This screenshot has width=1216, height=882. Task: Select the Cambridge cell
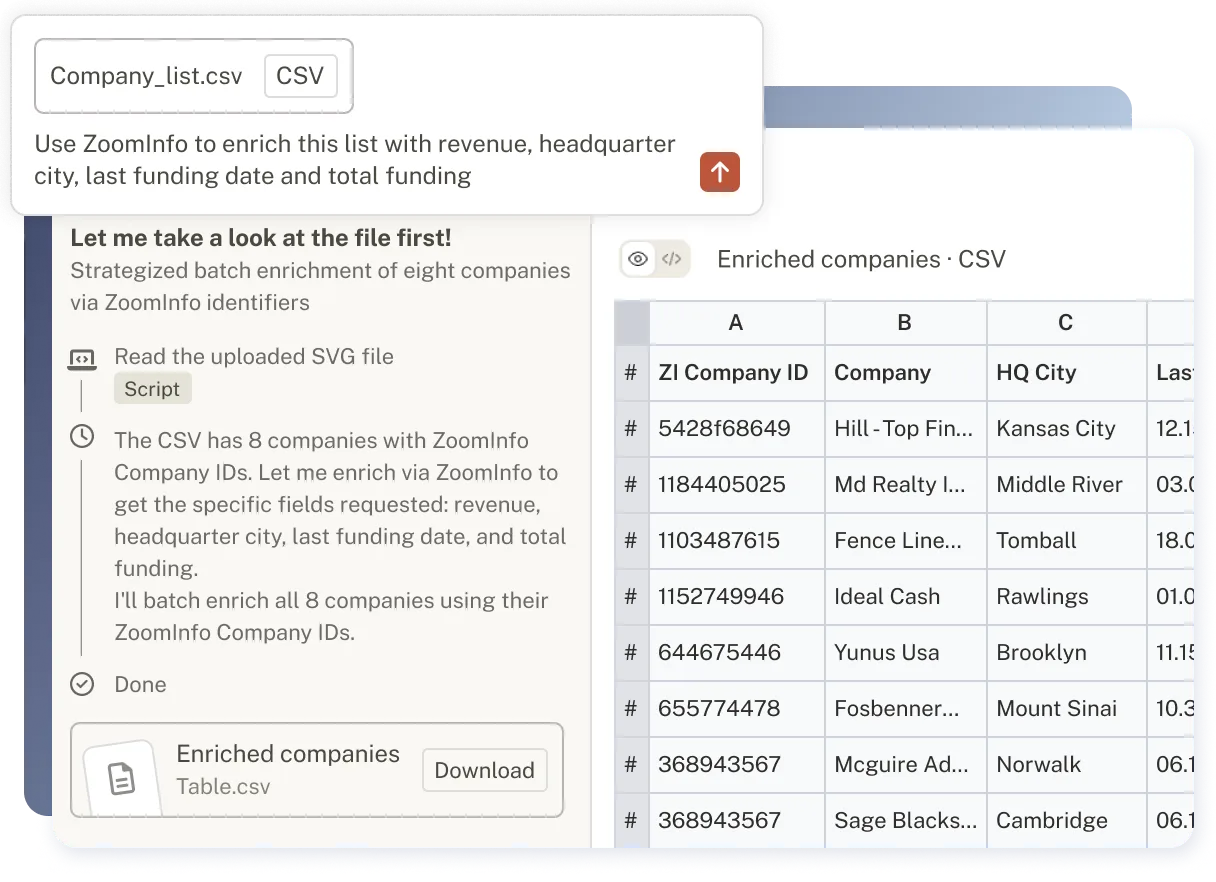(x=1066, y=821)
